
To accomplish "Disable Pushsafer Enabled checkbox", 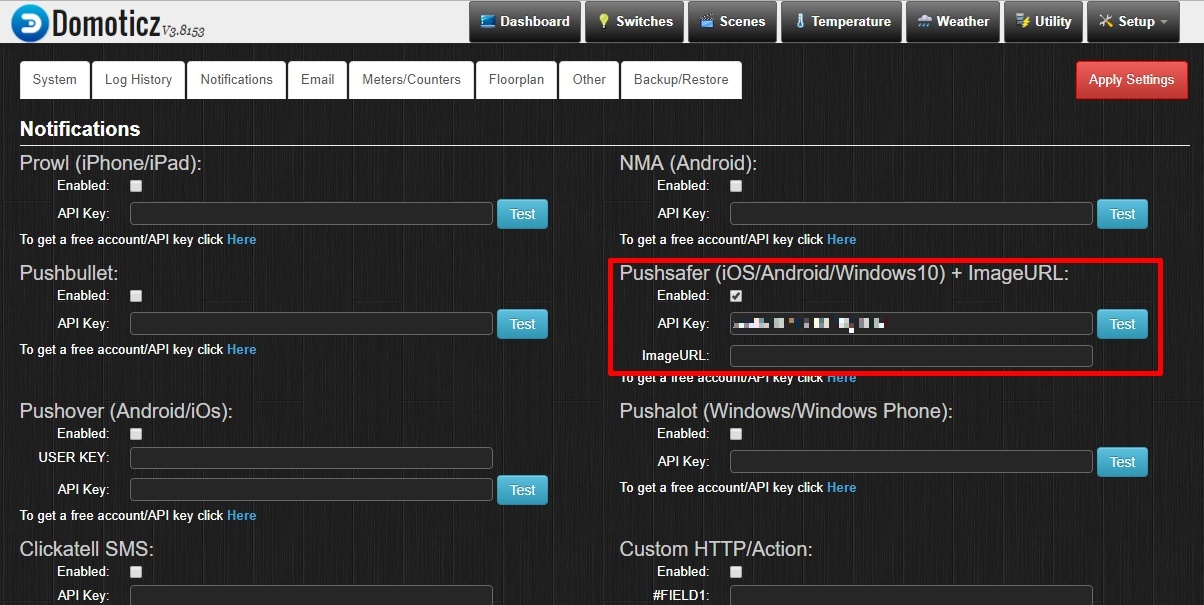I will 736,296.
